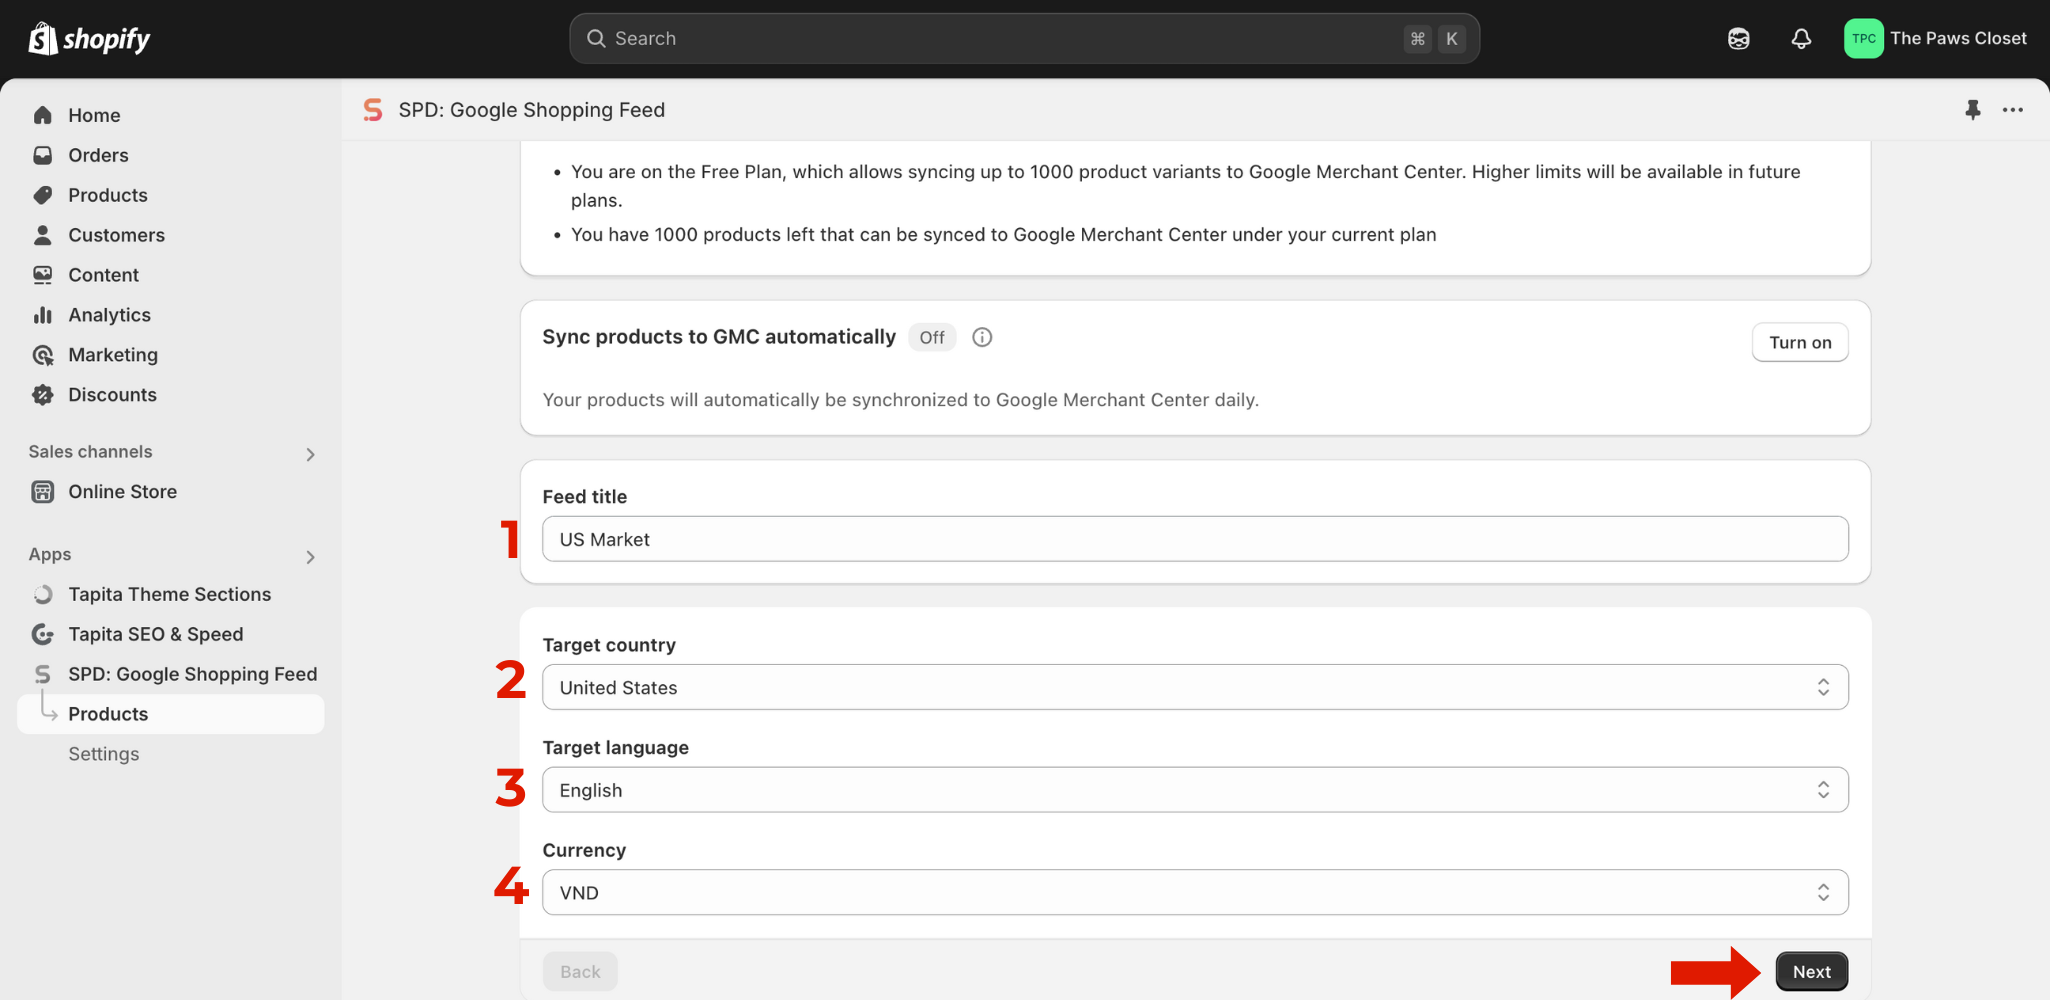Click the Marketing target icon
Image resolution: width=2050 pixels, height=1000 pixels.
click(x=43, y=355)
